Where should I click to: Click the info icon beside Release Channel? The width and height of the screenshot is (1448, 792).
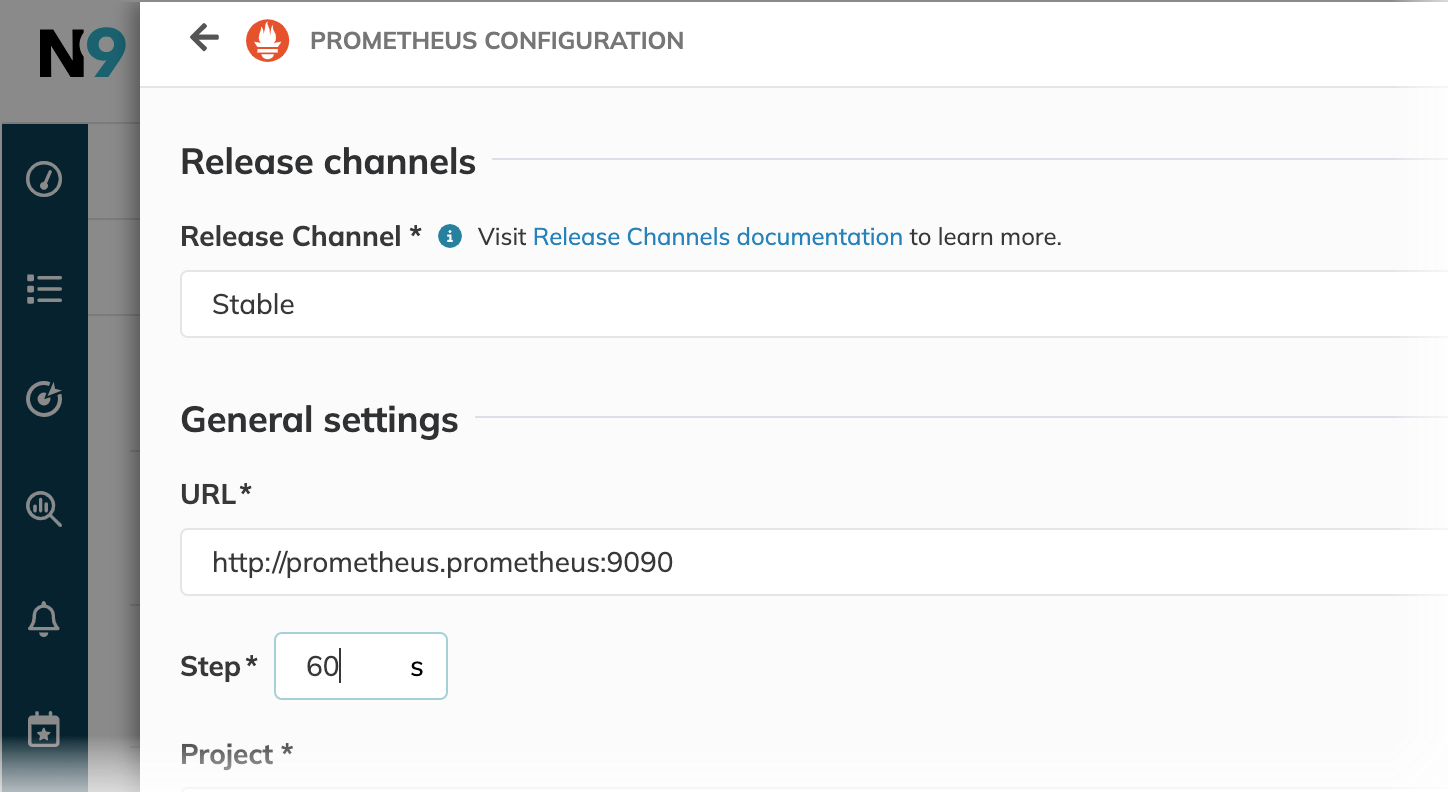[x=450, y=237]
